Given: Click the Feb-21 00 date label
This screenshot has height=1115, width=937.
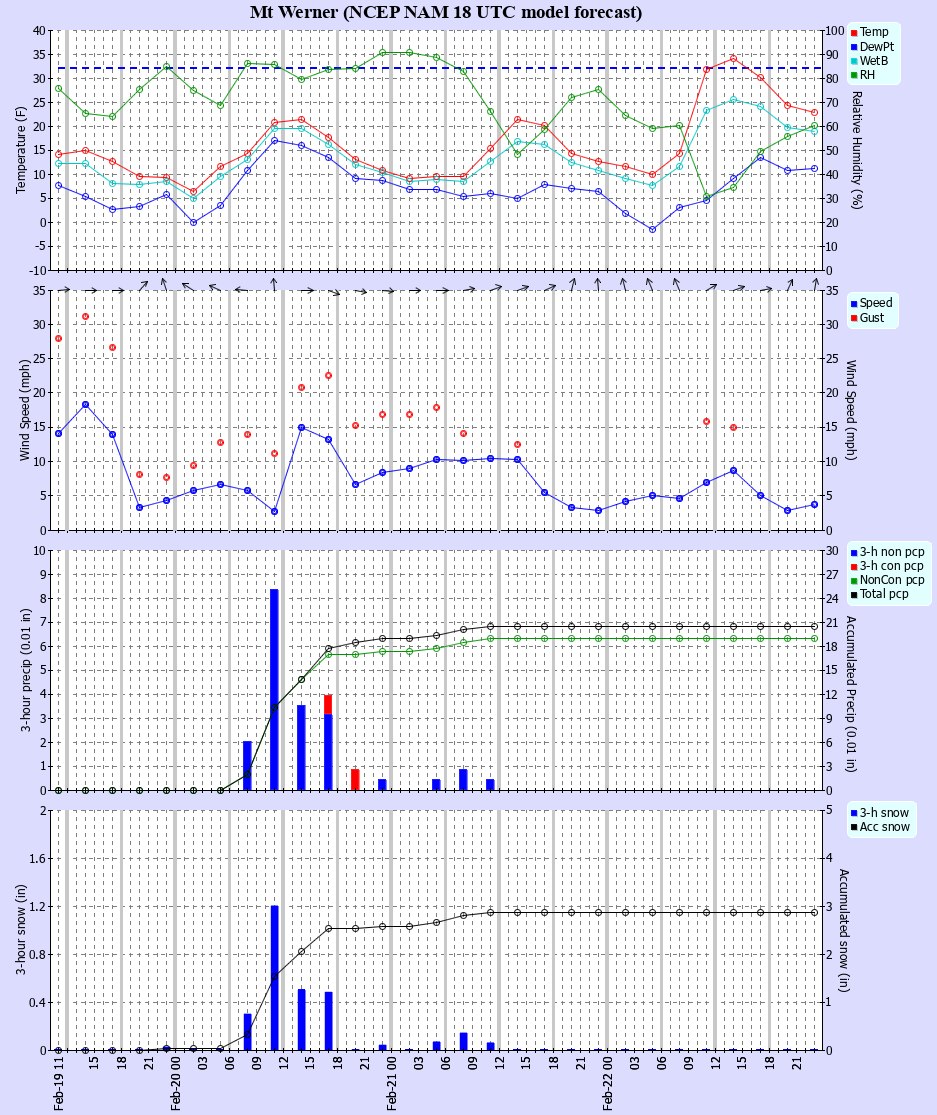Looking at the screenshot, I should coord(392,1086).
